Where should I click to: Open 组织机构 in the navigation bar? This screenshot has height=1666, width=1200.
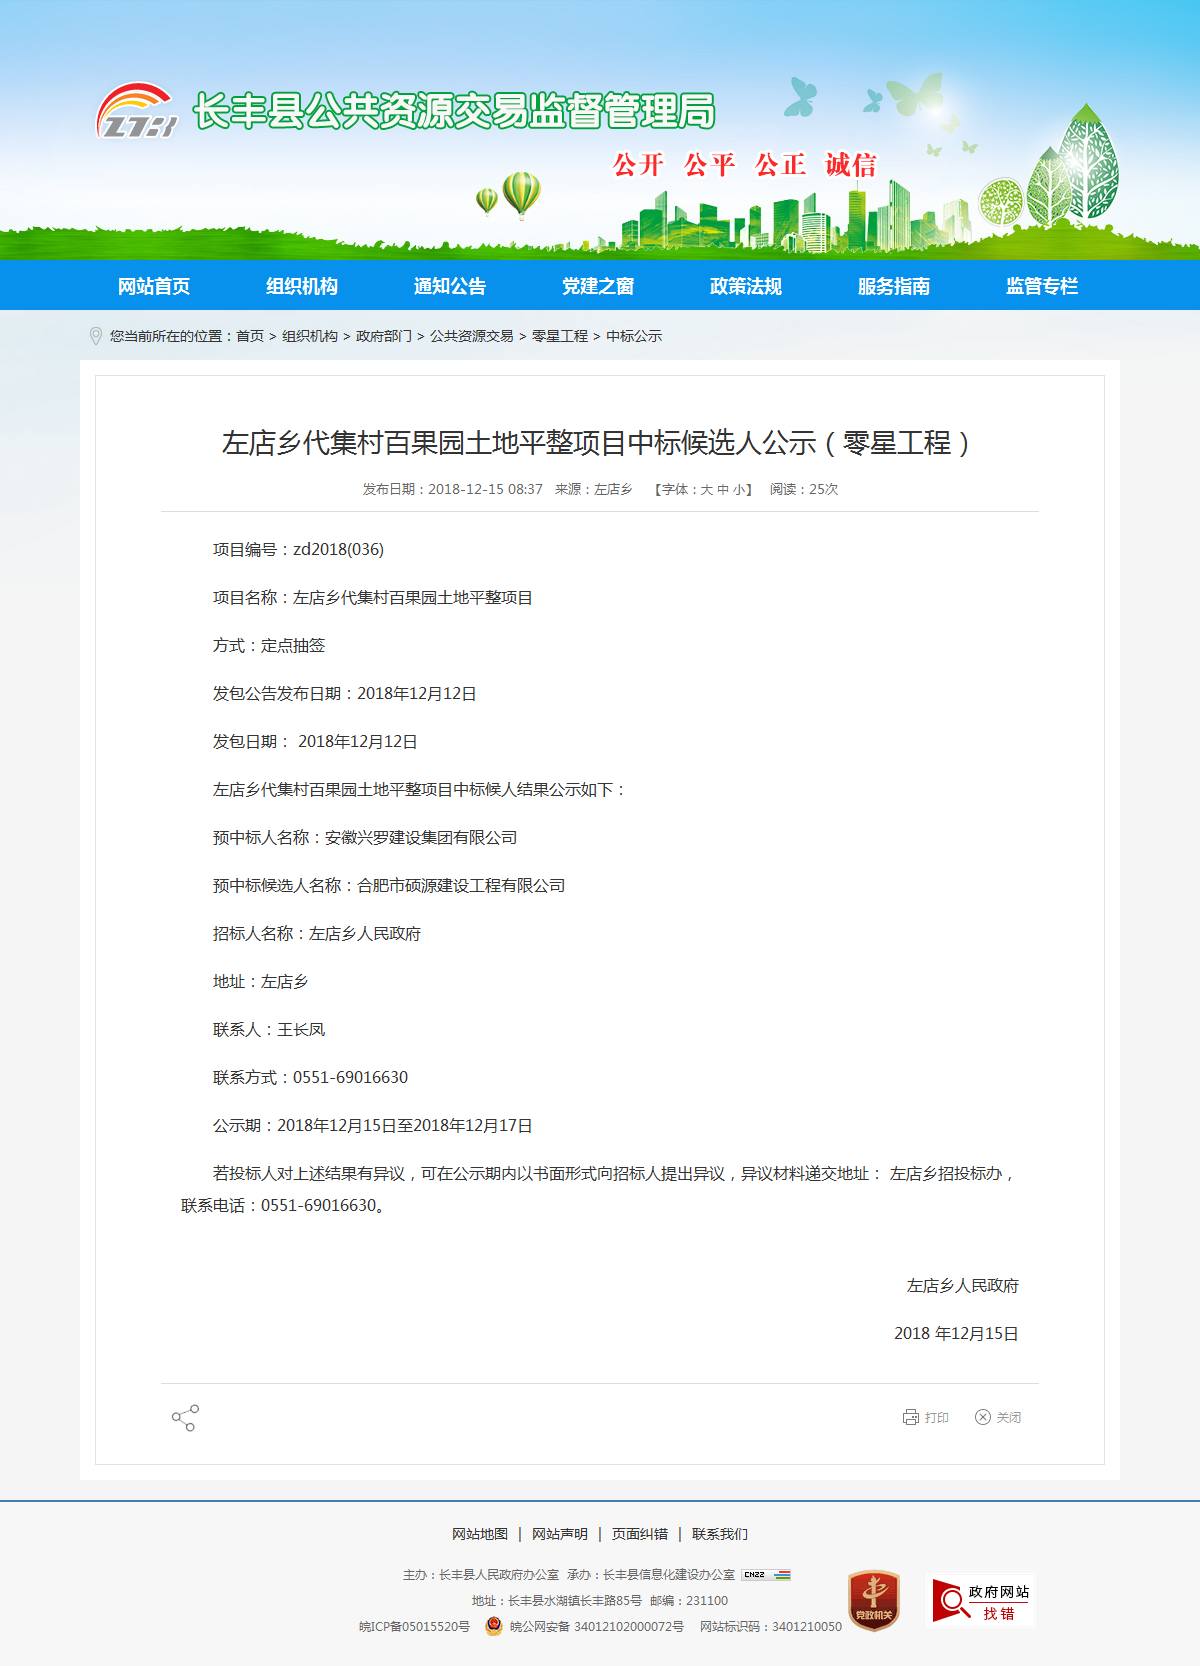[302, 286]
